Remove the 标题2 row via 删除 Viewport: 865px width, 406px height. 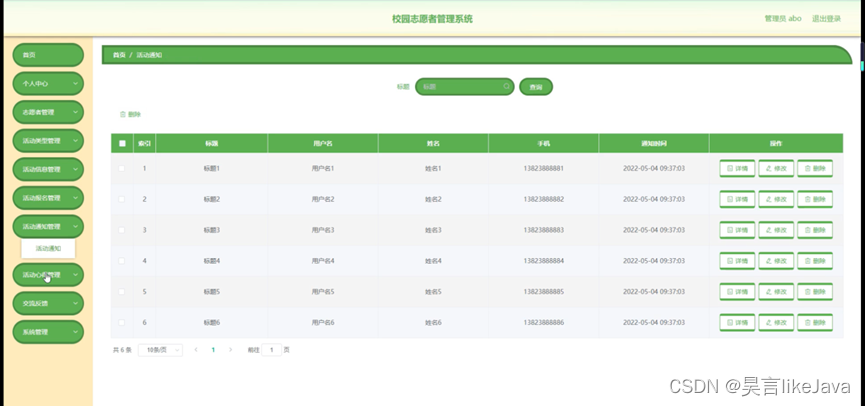click(x=815, y=199)
